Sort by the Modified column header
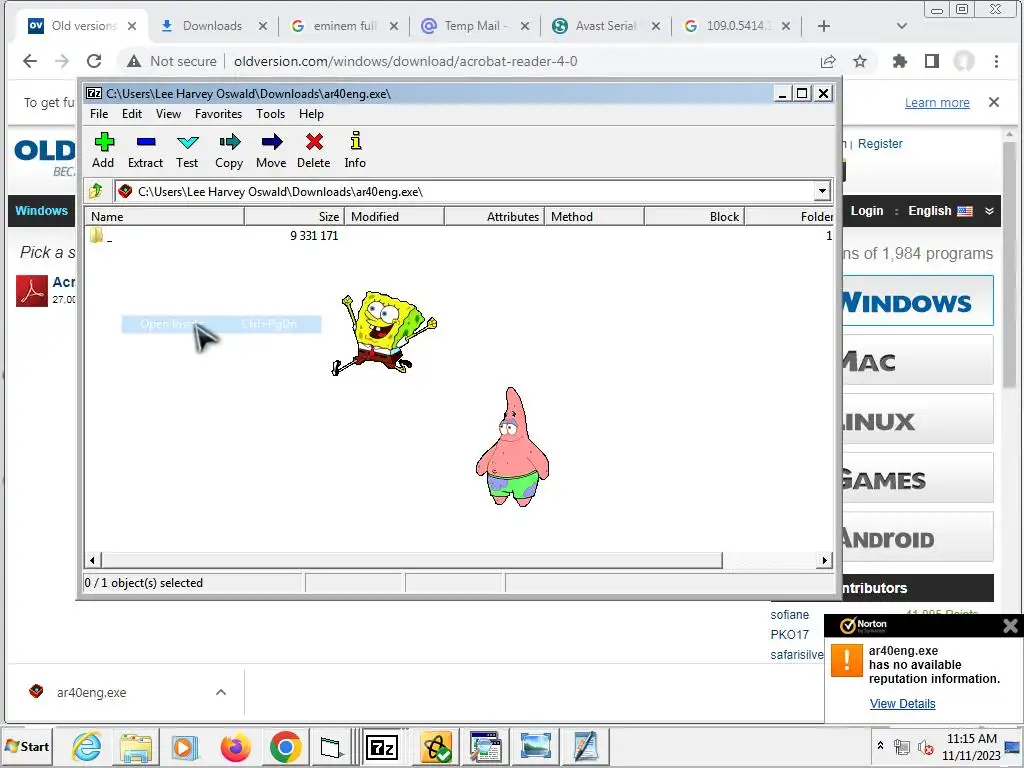 394,216
